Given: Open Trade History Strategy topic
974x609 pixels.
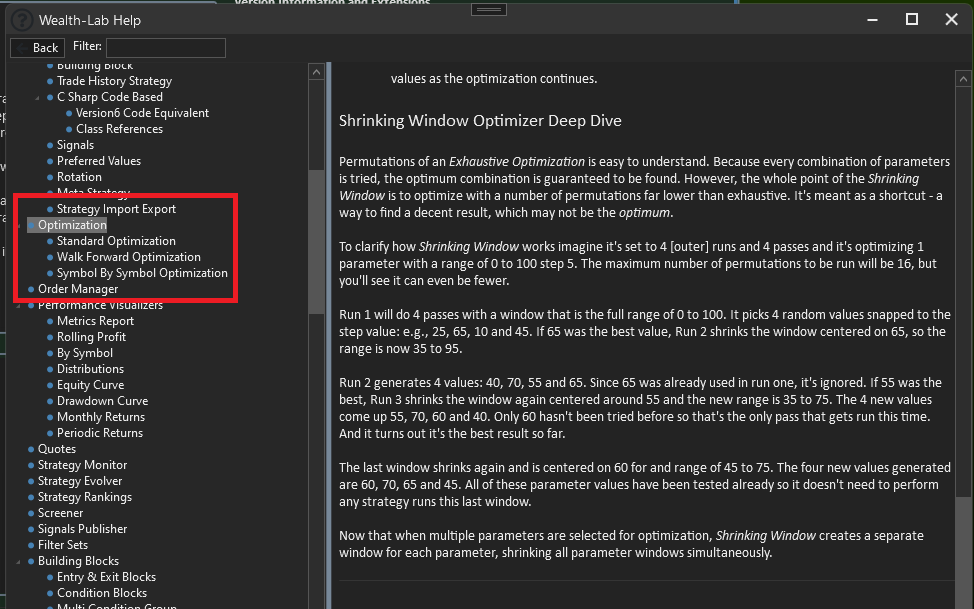Looking at the screenshot, I should point(114,81).
